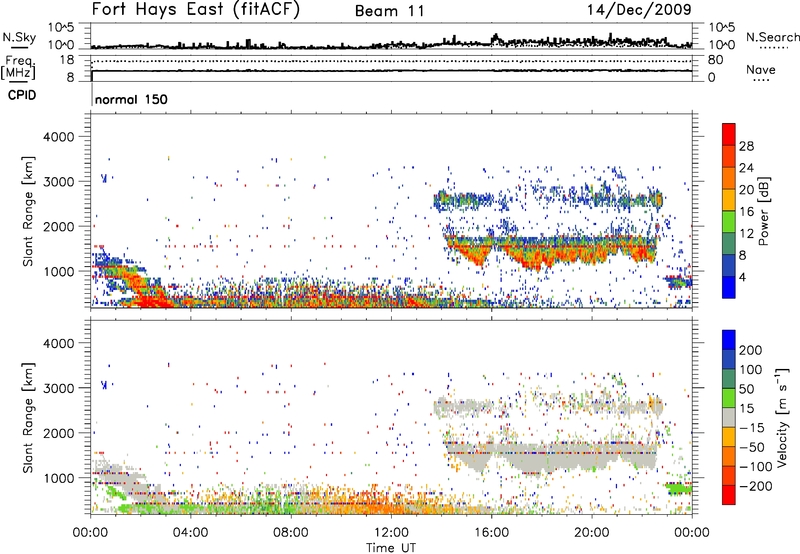800x554 pixels.
Task: Click the date "14/Dec/2009"
Action: pyautogui.click(x=639, y=10)
